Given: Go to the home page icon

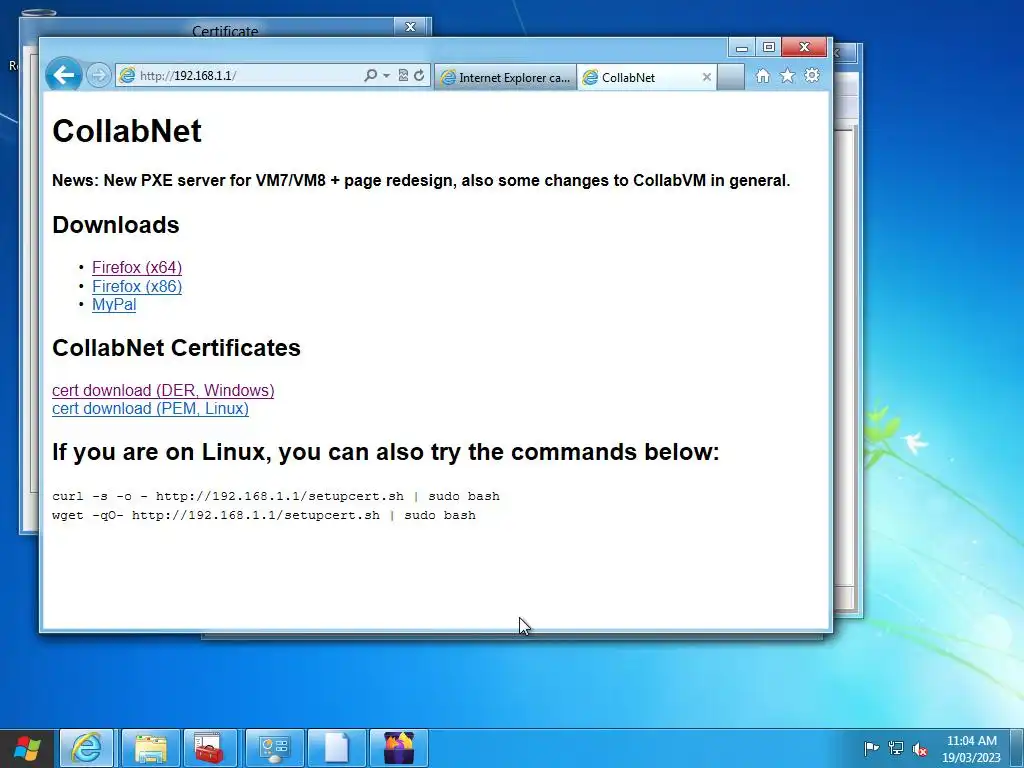Looking at the screenshot, I should (x=763, y=76).
